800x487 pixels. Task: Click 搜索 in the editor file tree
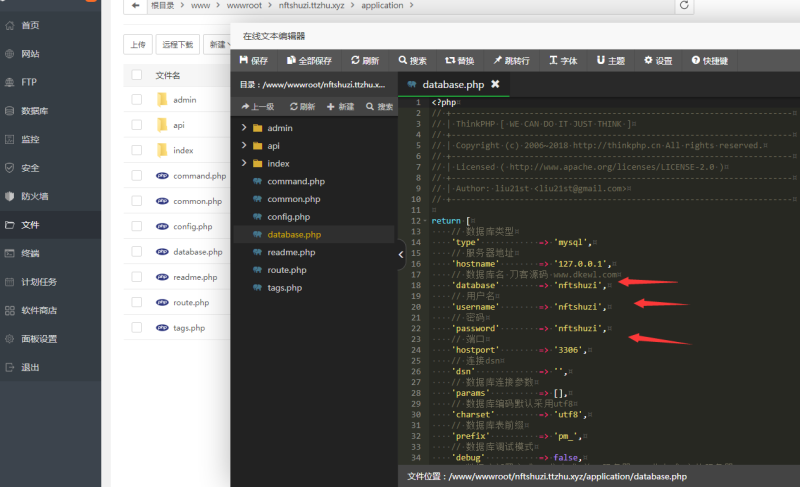[x=380, y=107]
